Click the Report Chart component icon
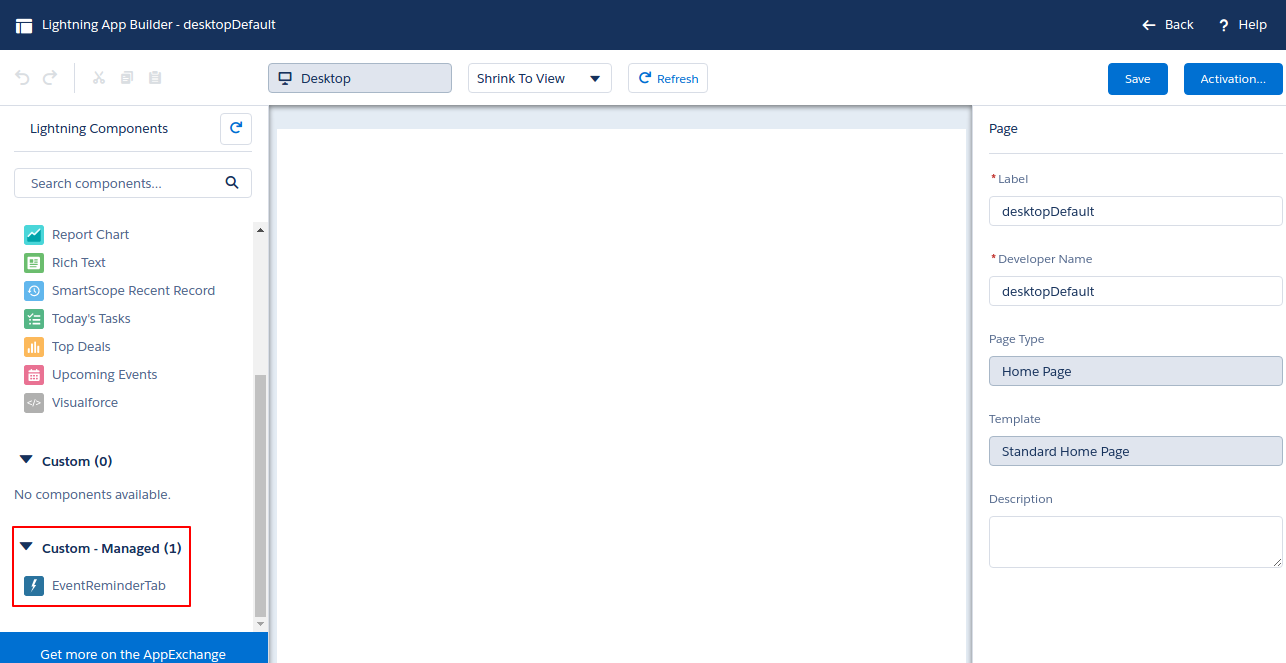The width and height of the screenshot is (1286, 663). [x=34, y=235]
